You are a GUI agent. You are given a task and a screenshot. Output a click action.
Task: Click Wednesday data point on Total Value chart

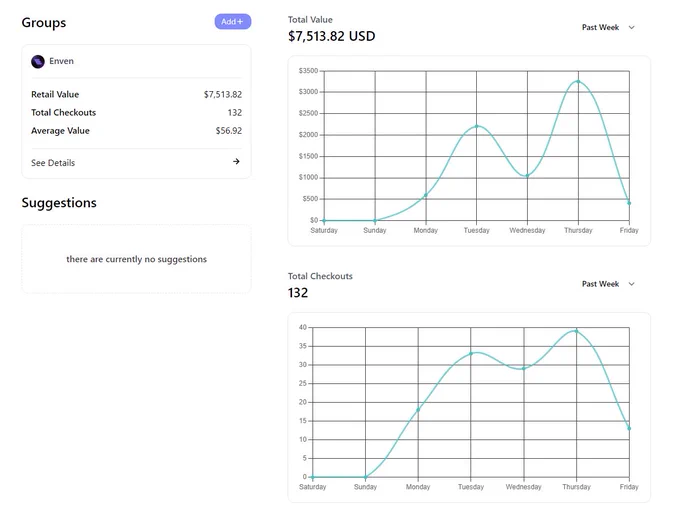[x=527, y=176]
